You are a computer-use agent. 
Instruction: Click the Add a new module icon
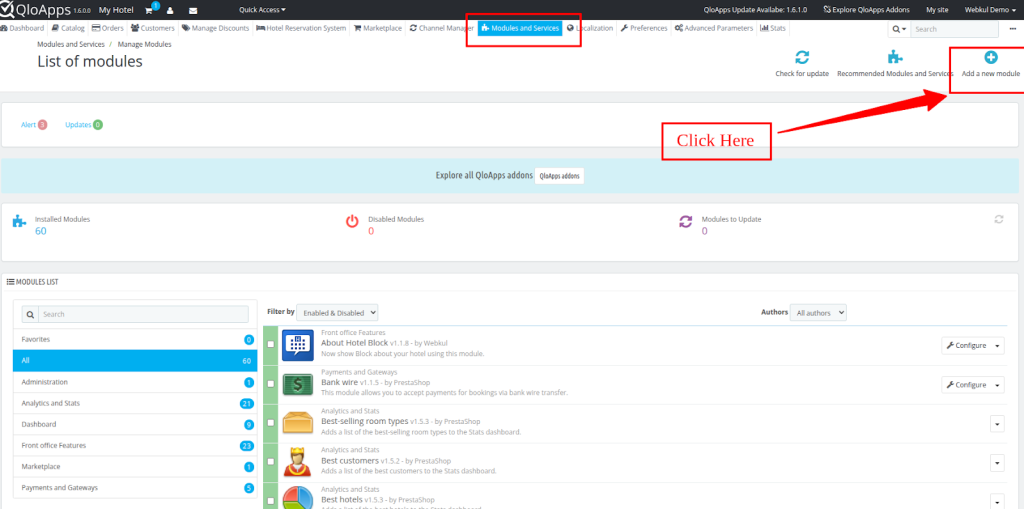click(990, 58)
